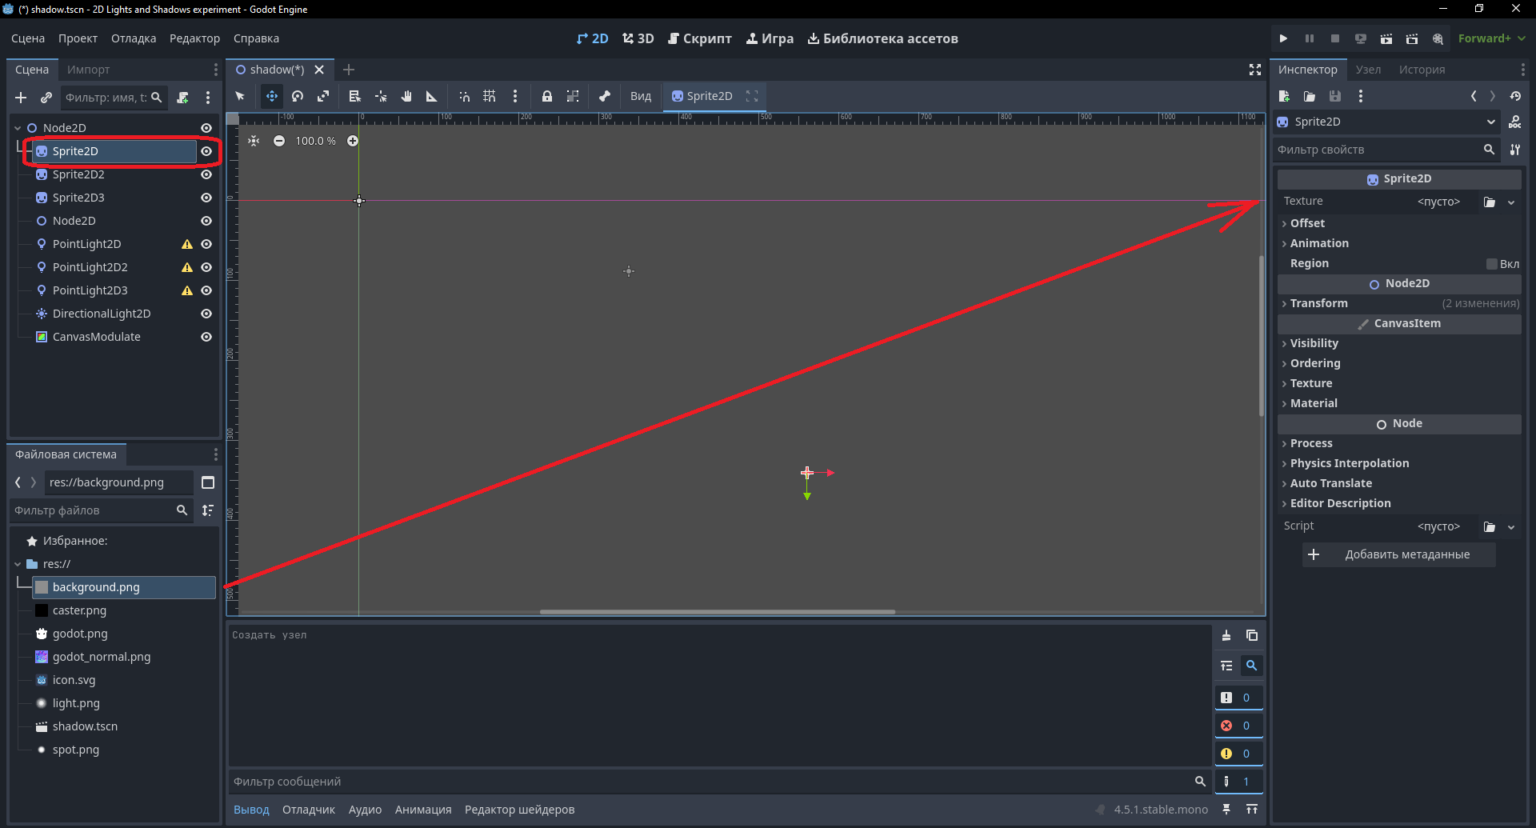Open the Отладка menu

133,38
